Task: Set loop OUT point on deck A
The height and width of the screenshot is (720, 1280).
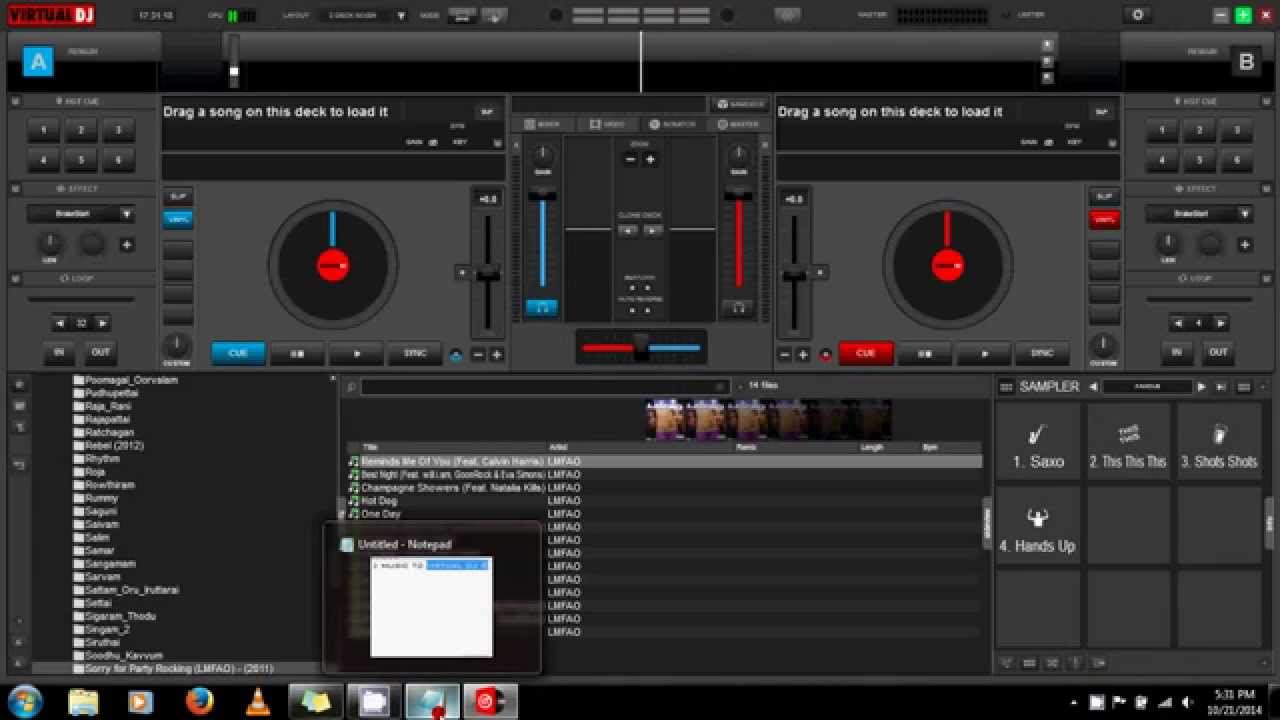Action: pyautogui.click(x=101, y=352)
